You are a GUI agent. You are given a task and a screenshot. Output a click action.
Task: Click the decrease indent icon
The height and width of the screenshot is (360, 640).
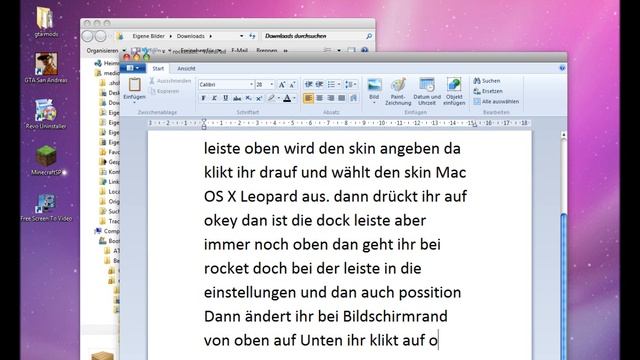309,84
